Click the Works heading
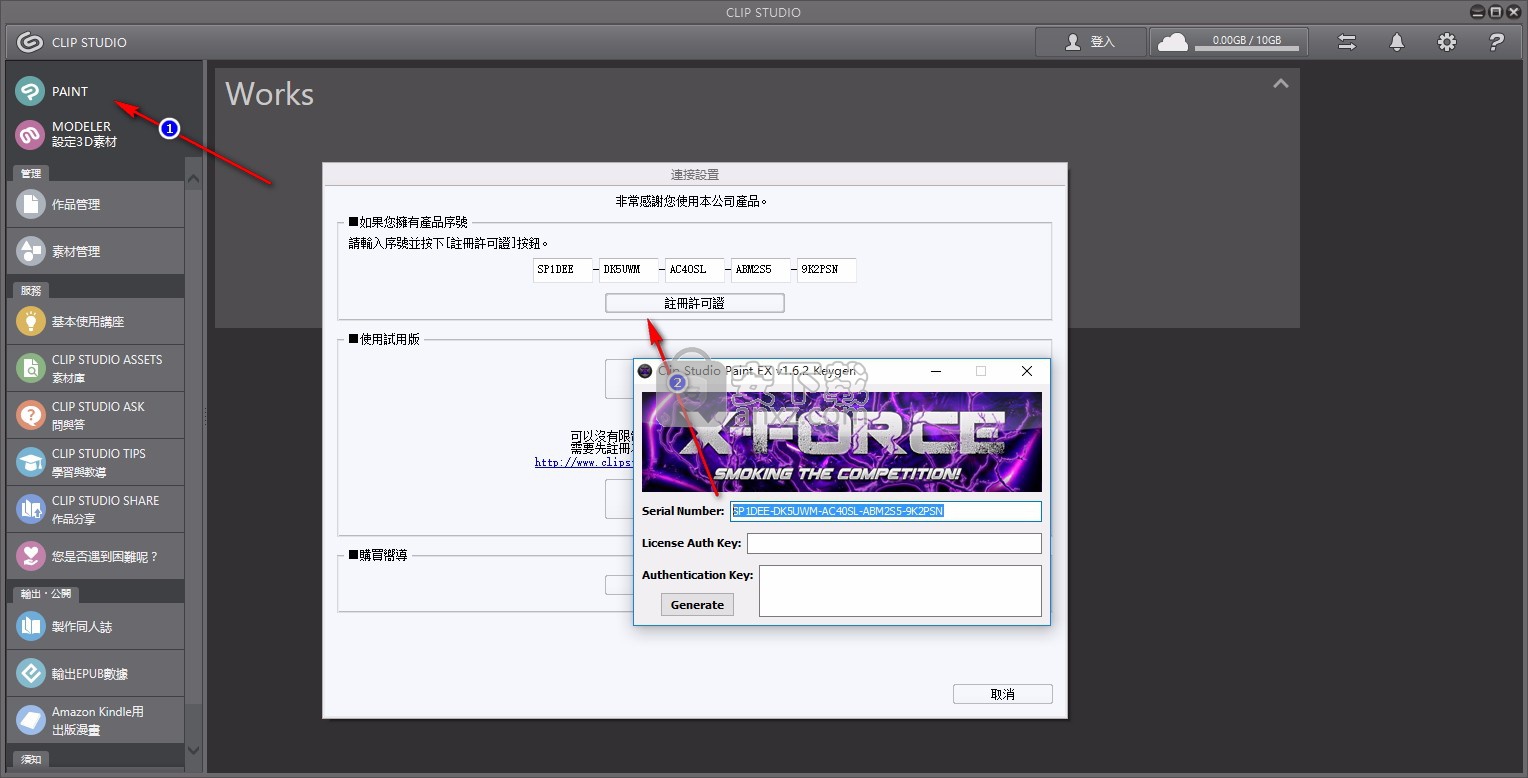The height and width of the screenshot is (778, 1528). (x=270, y=94)
